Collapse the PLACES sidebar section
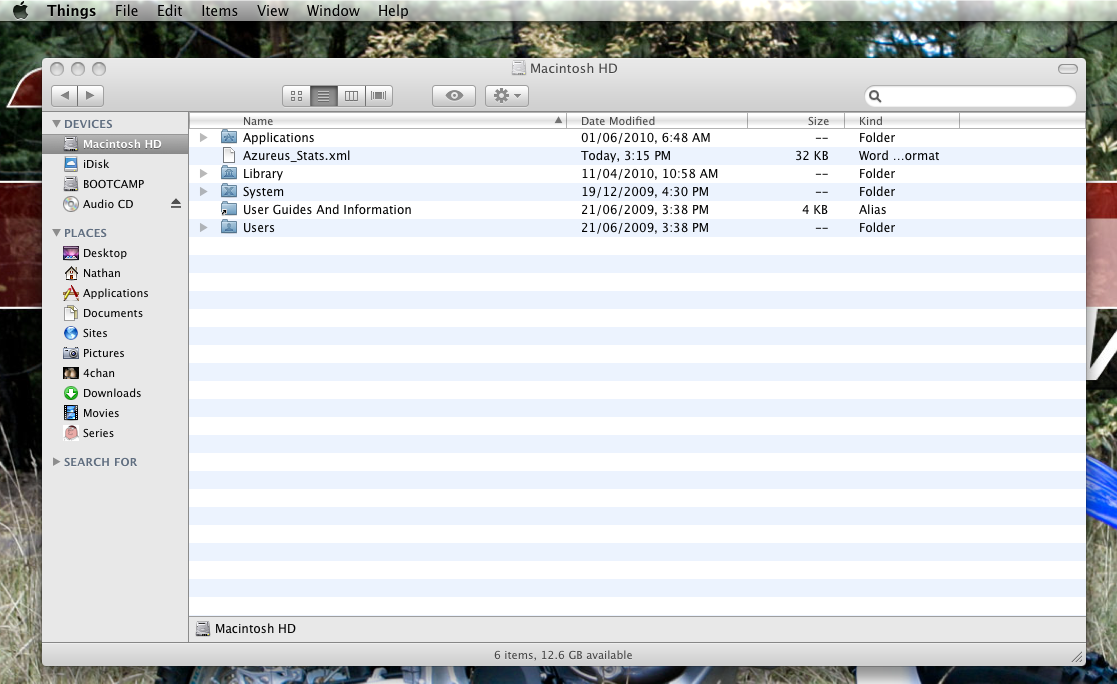This screenshot has width=1117, height=684. click(56, 232)
